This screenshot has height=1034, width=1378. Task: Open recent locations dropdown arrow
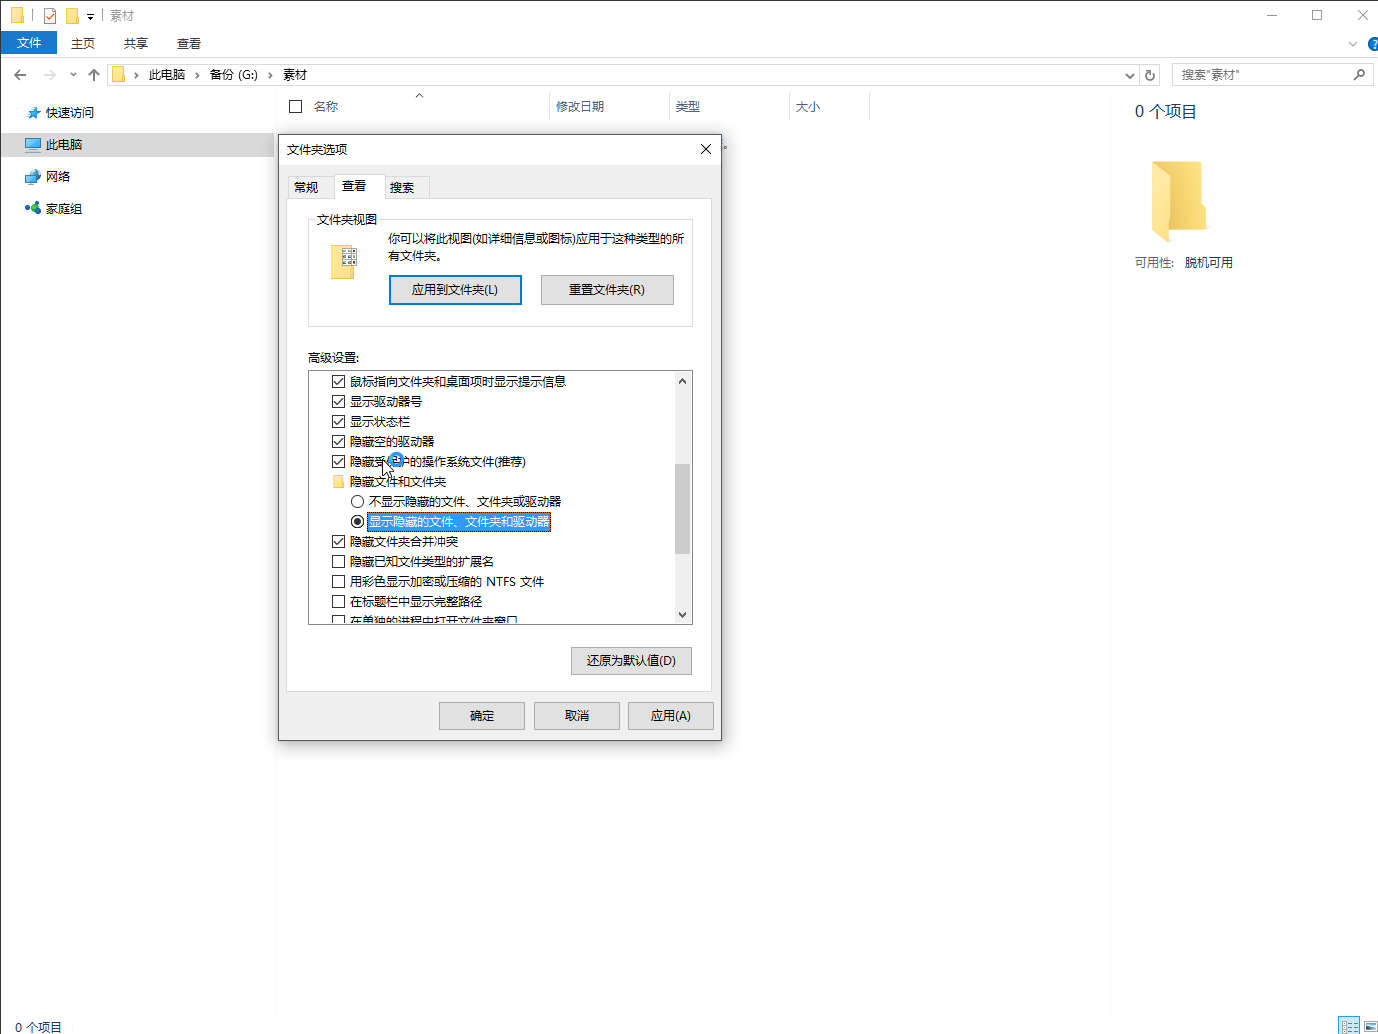[73, 75]
